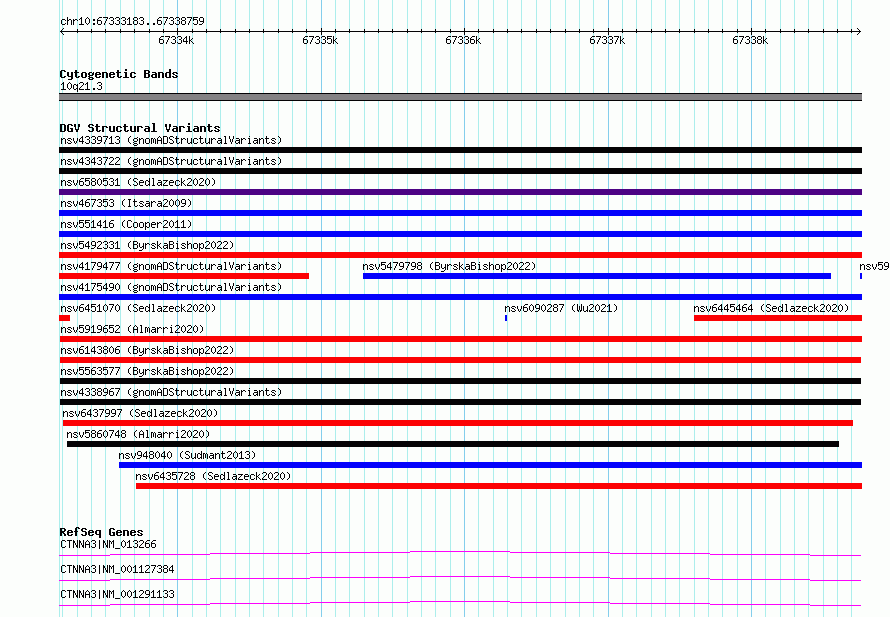Click the red bar under nsv5492331

(x=460, y=255)
